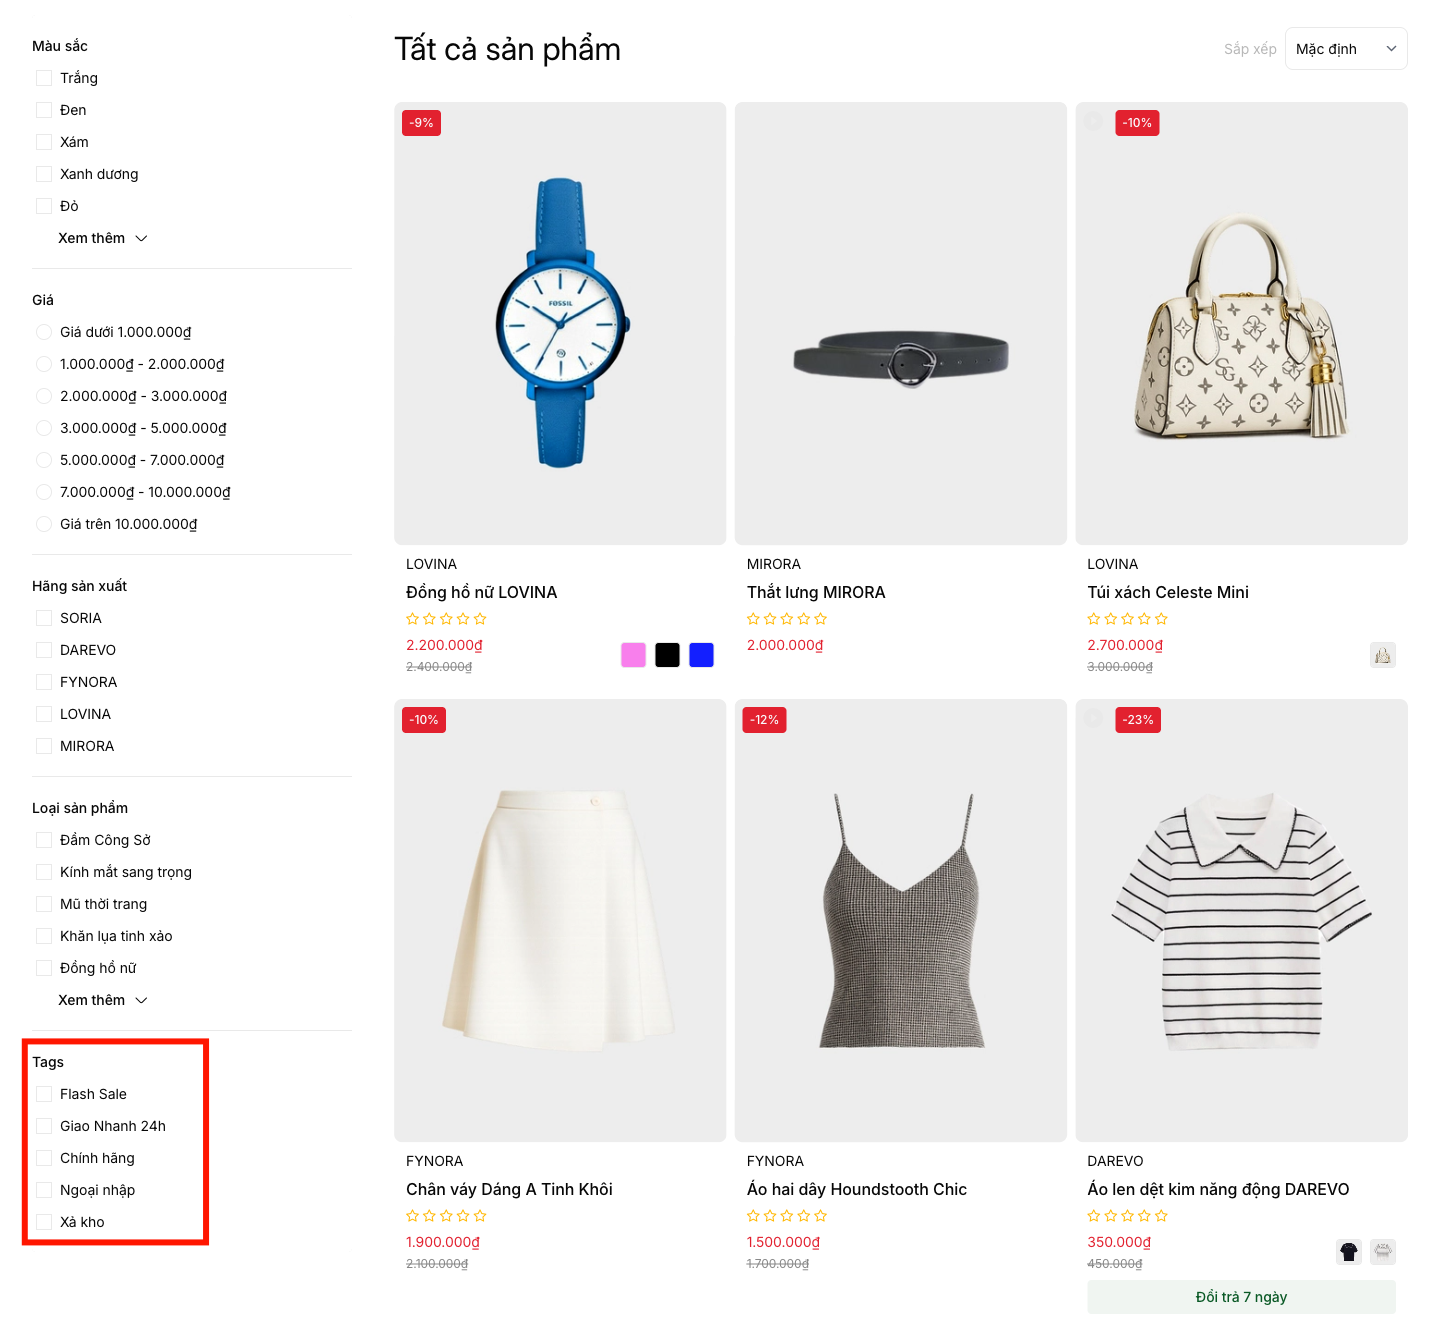Select the bag variant thumbnail under Túi xách Celeste Mini
Screen dimensions: 1432x1326
tap(1382, 655)
